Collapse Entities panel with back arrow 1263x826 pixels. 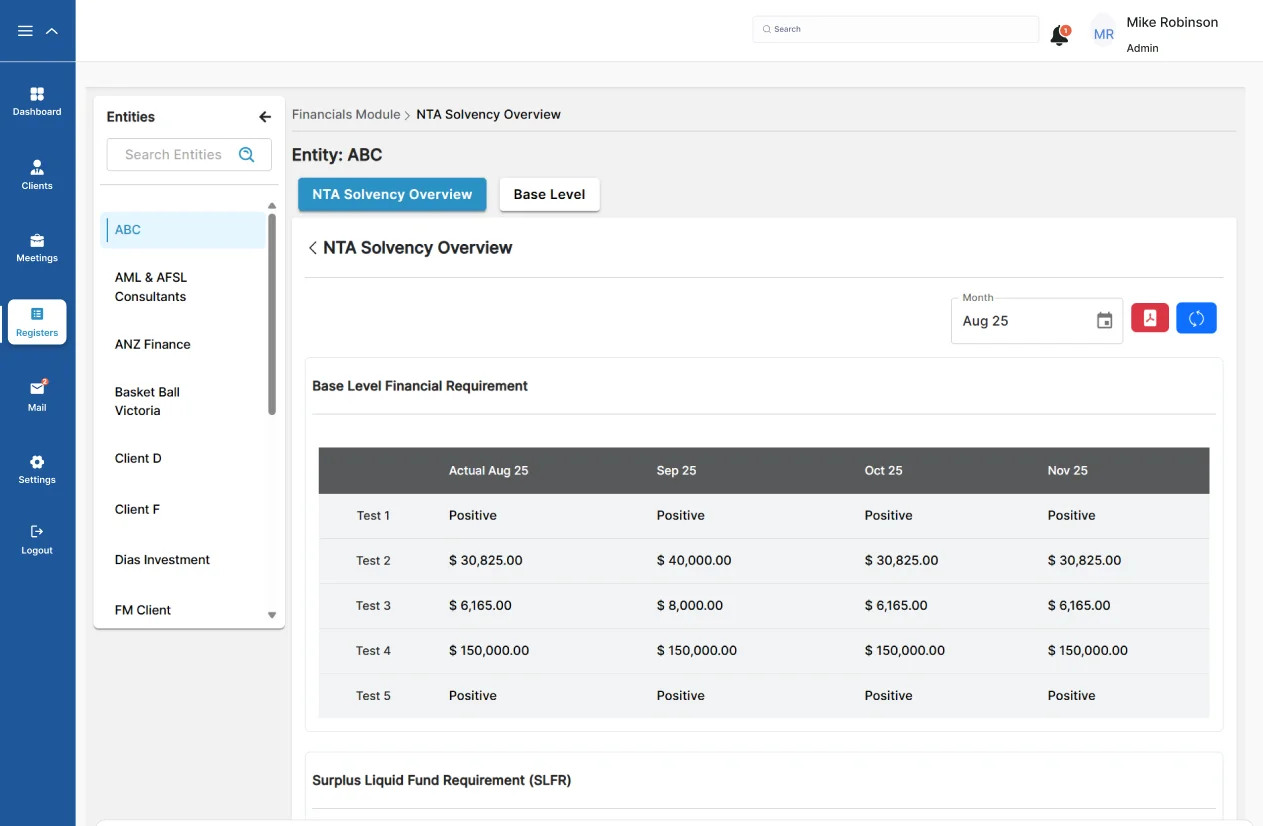[x=265, y=117]
